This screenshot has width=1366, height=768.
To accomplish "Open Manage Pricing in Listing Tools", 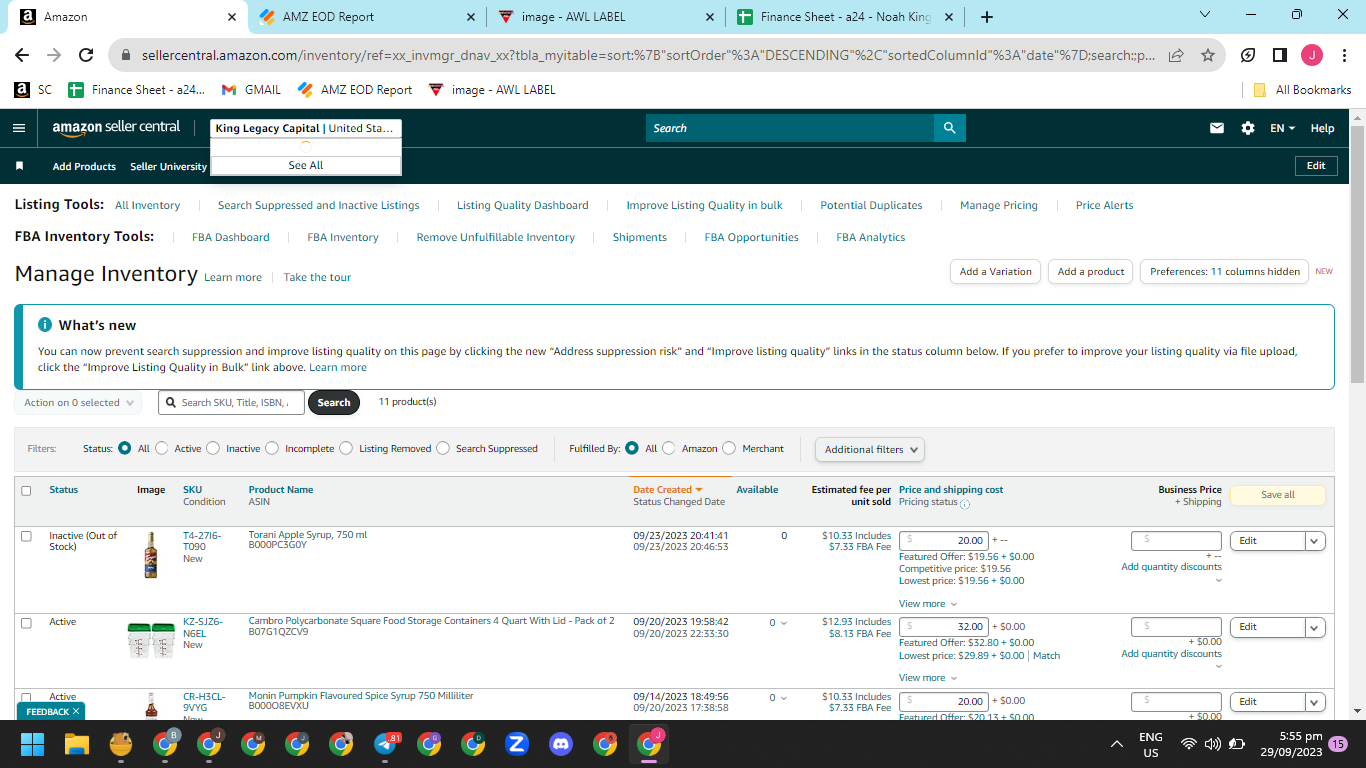I will click(999, 206).
